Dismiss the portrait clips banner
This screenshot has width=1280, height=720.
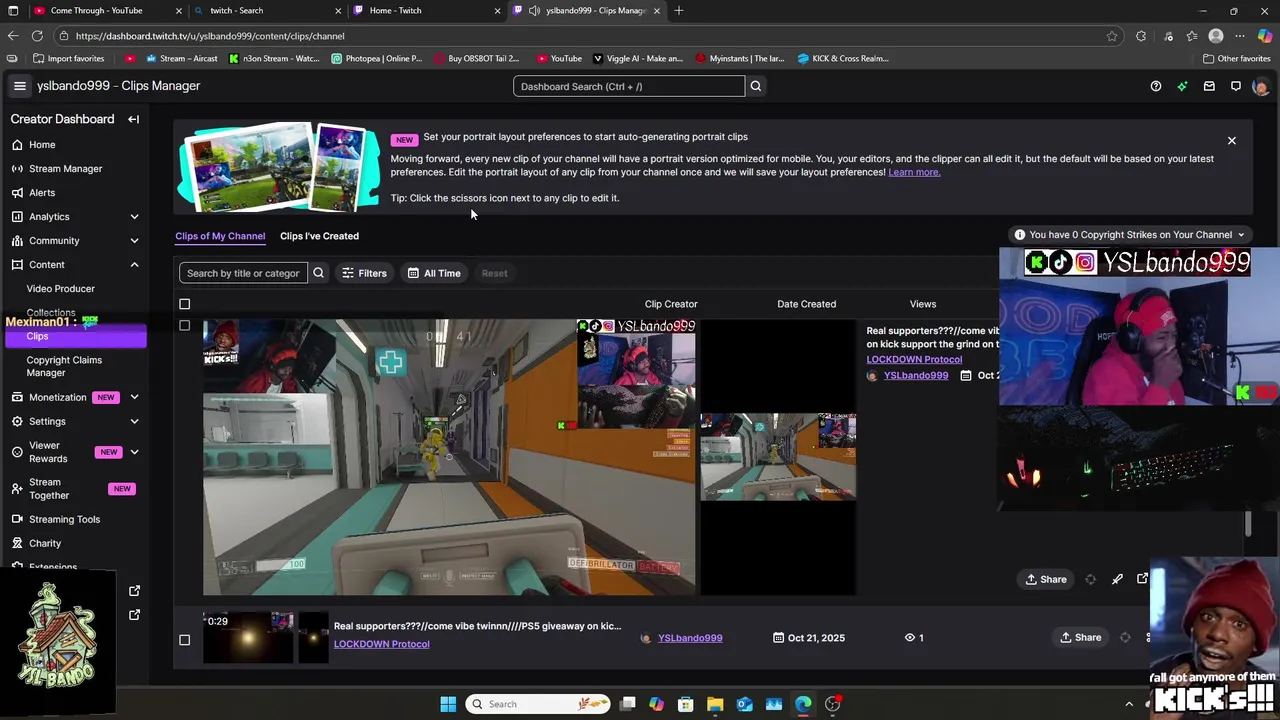[1232, 141]
